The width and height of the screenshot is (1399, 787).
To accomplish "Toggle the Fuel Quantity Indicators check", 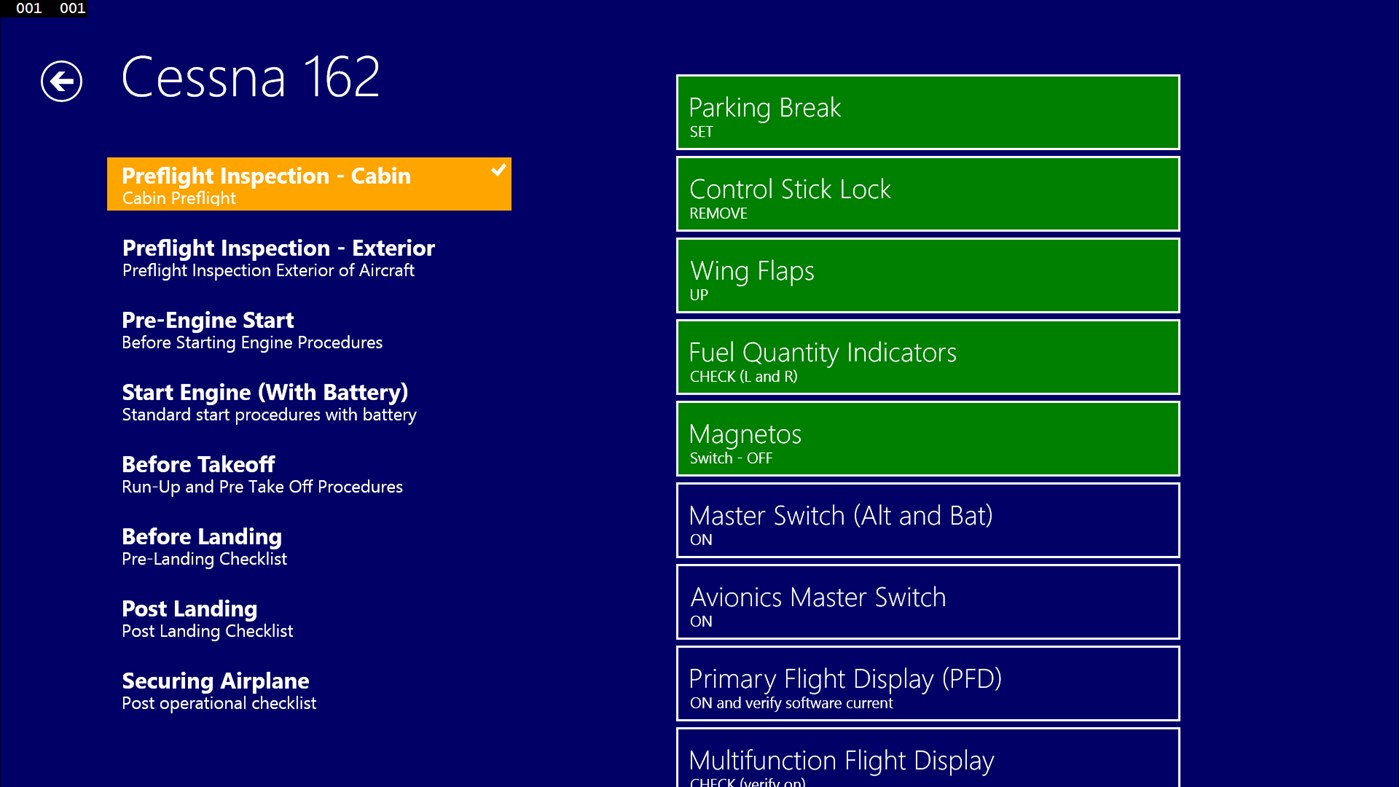I will pyautogui.click(x=927, y=356).
